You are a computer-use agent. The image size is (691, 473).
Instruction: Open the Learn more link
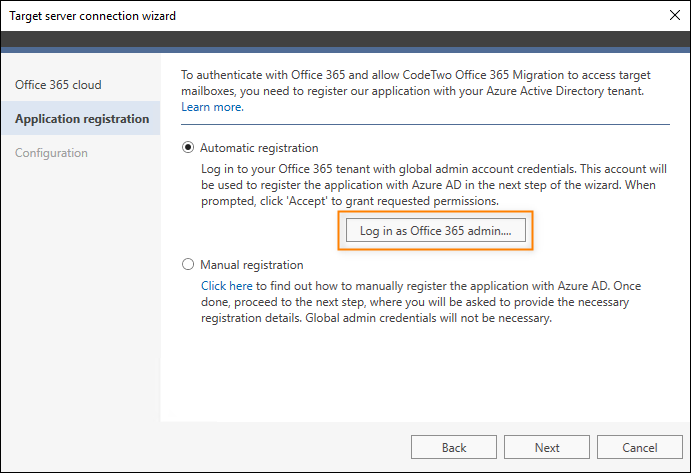click(x=212, y=107)
